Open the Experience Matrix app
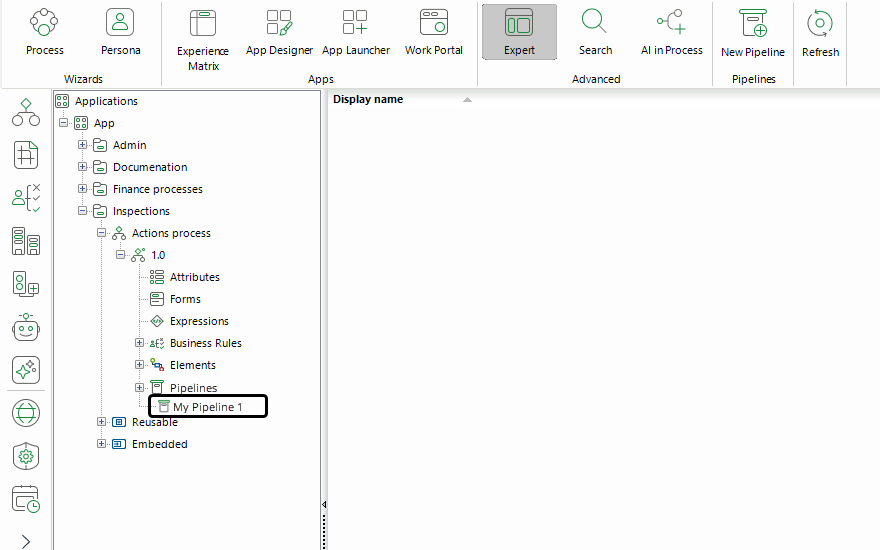The image size is (880, 550). [203, 40]
